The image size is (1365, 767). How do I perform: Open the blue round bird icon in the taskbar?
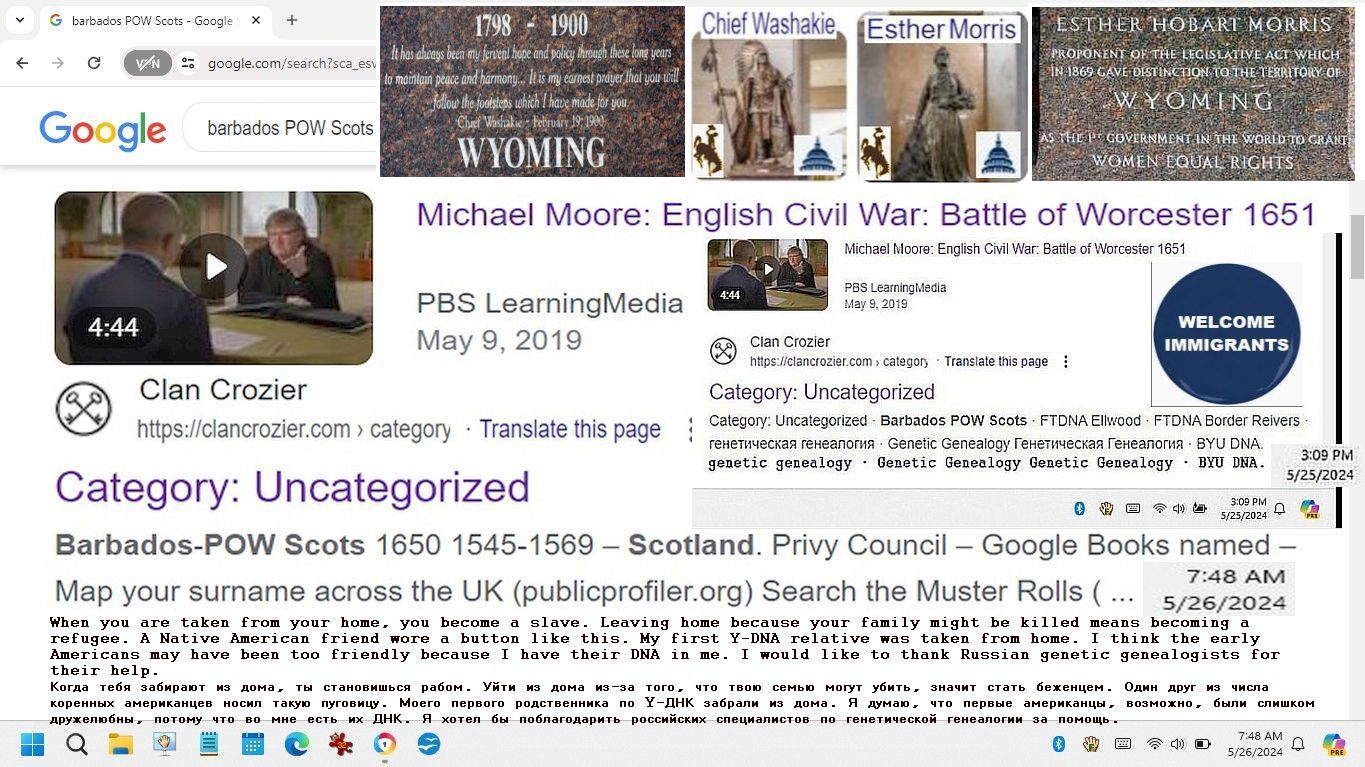429,744
